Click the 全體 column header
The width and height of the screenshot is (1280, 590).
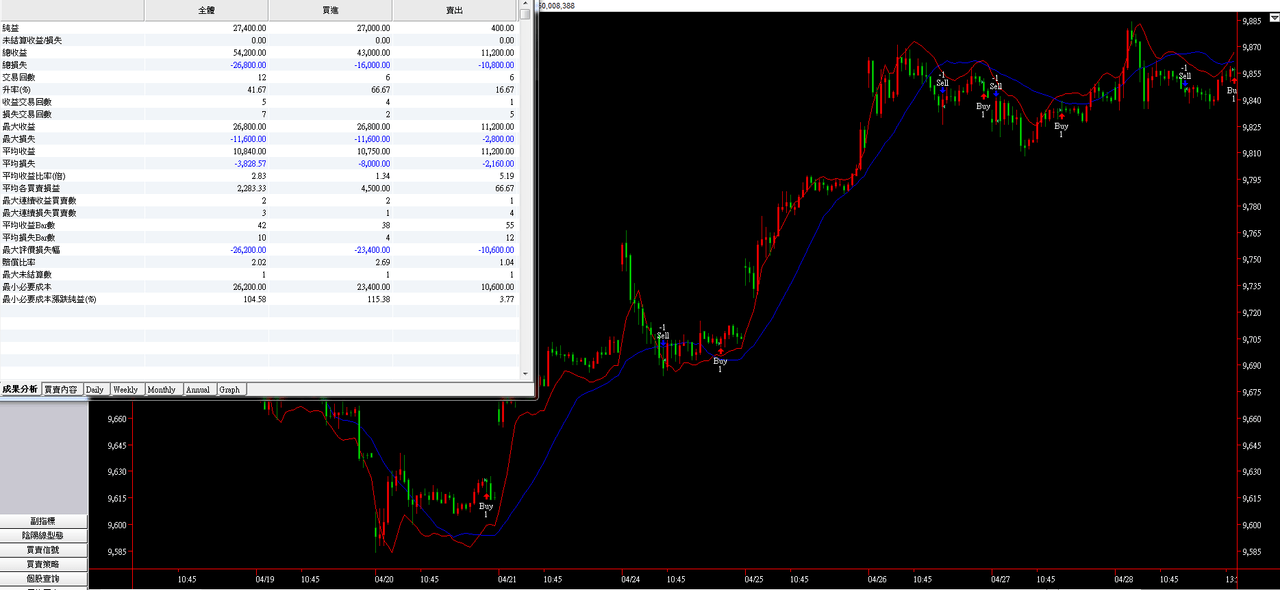pos(207,9)
